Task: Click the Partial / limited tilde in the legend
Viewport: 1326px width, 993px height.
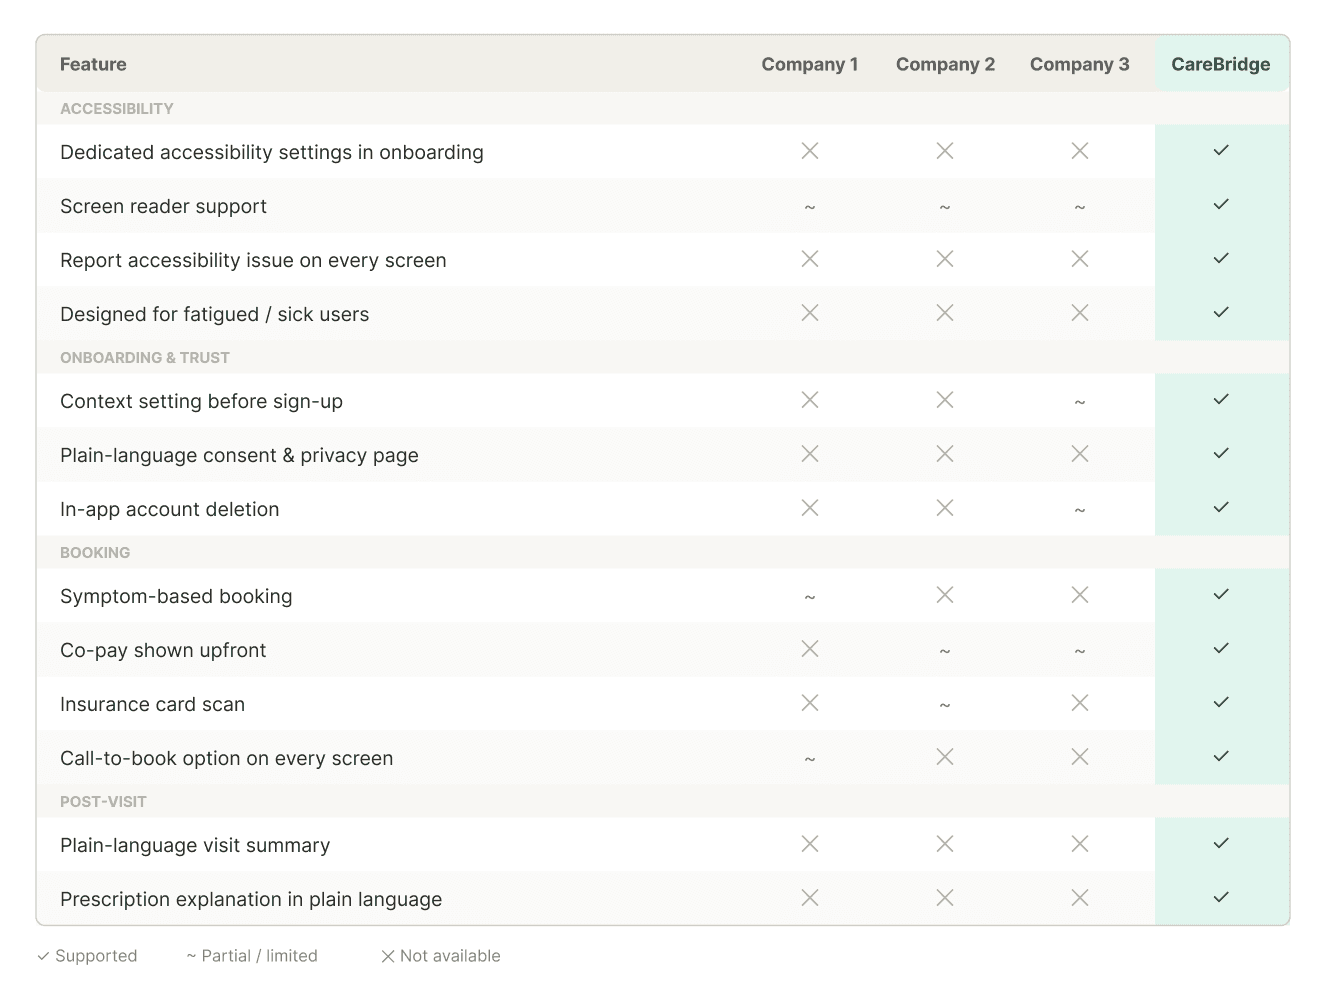Action: click(x=189, y=955)
